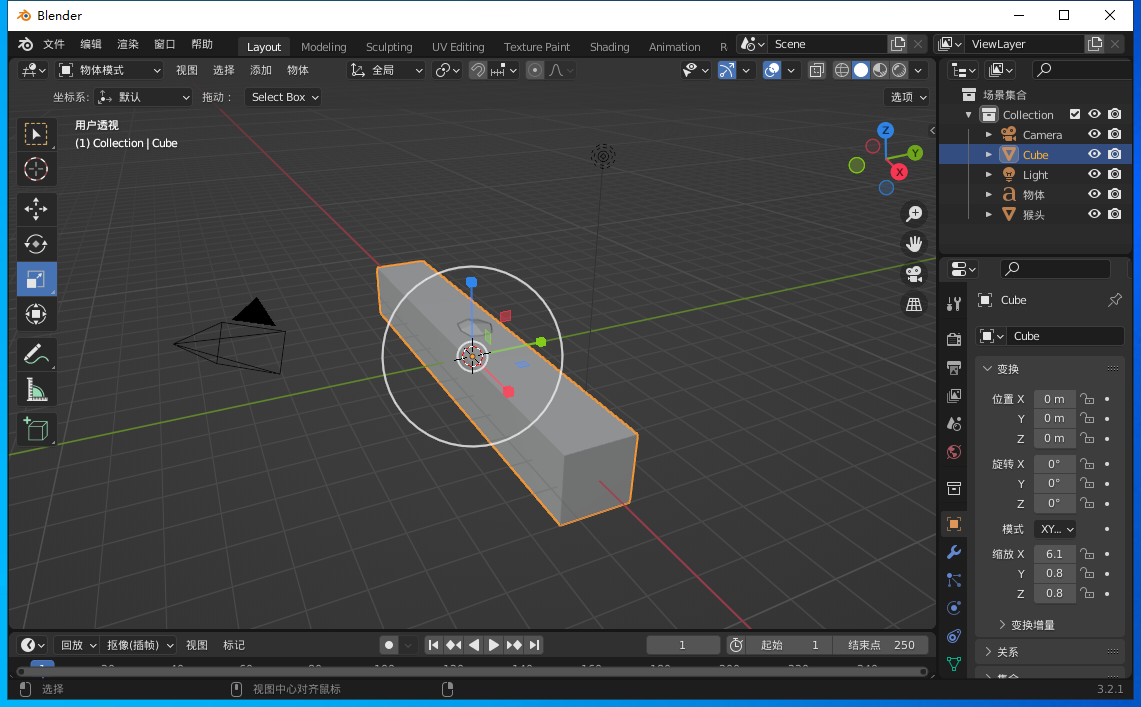Click the 缩放 X value slider showing 6.1
The image size is (1141, 707).
[1054, 553]
